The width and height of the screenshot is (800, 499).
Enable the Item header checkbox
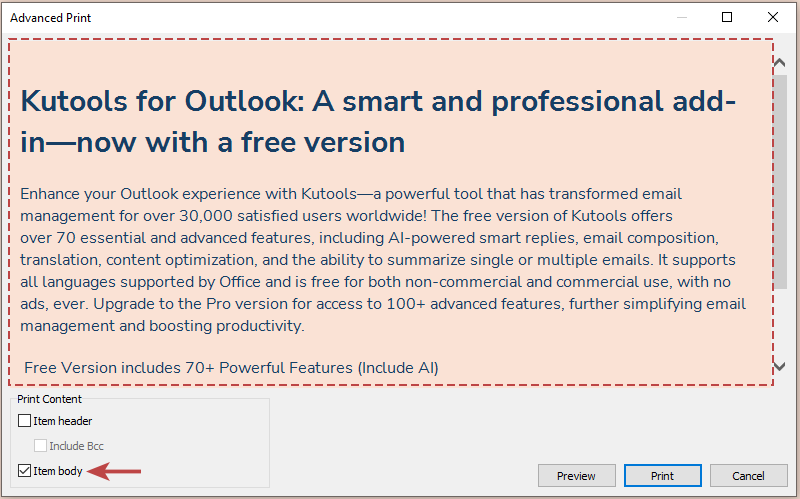click(25, 421)
